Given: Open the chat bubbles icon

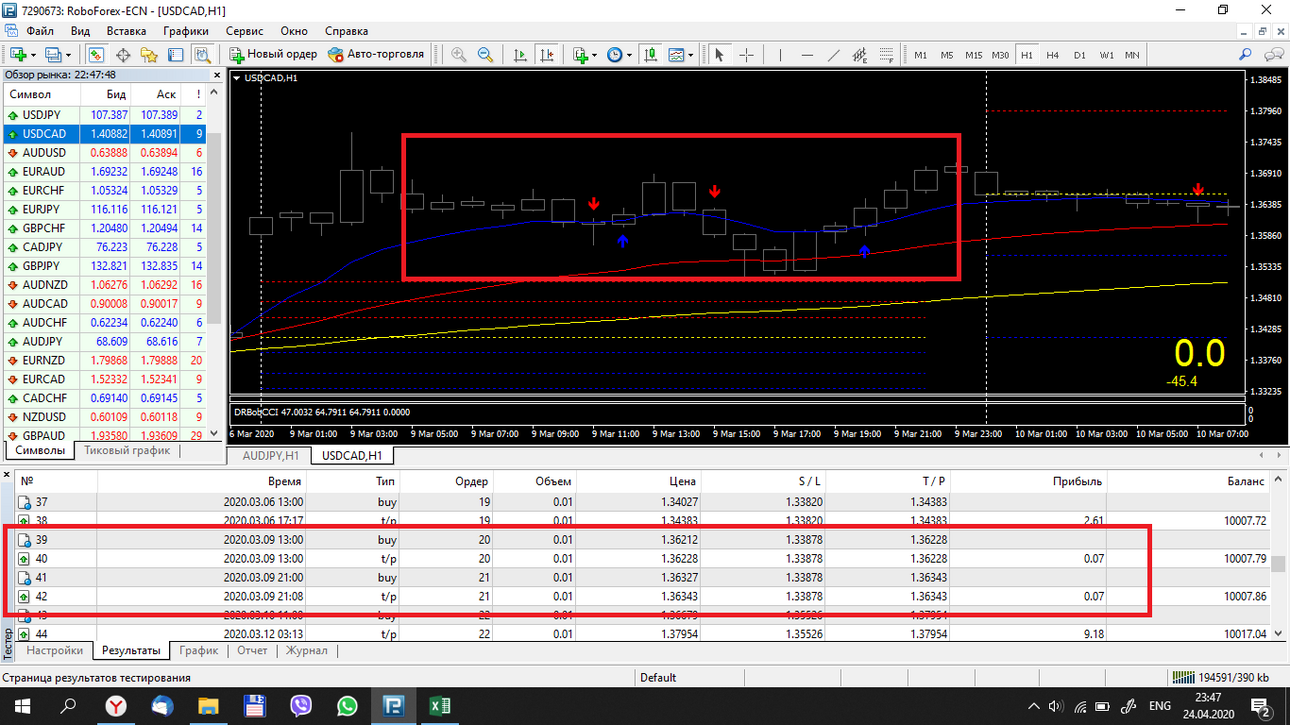Looking at the screenshot, I should [1273, 54].
